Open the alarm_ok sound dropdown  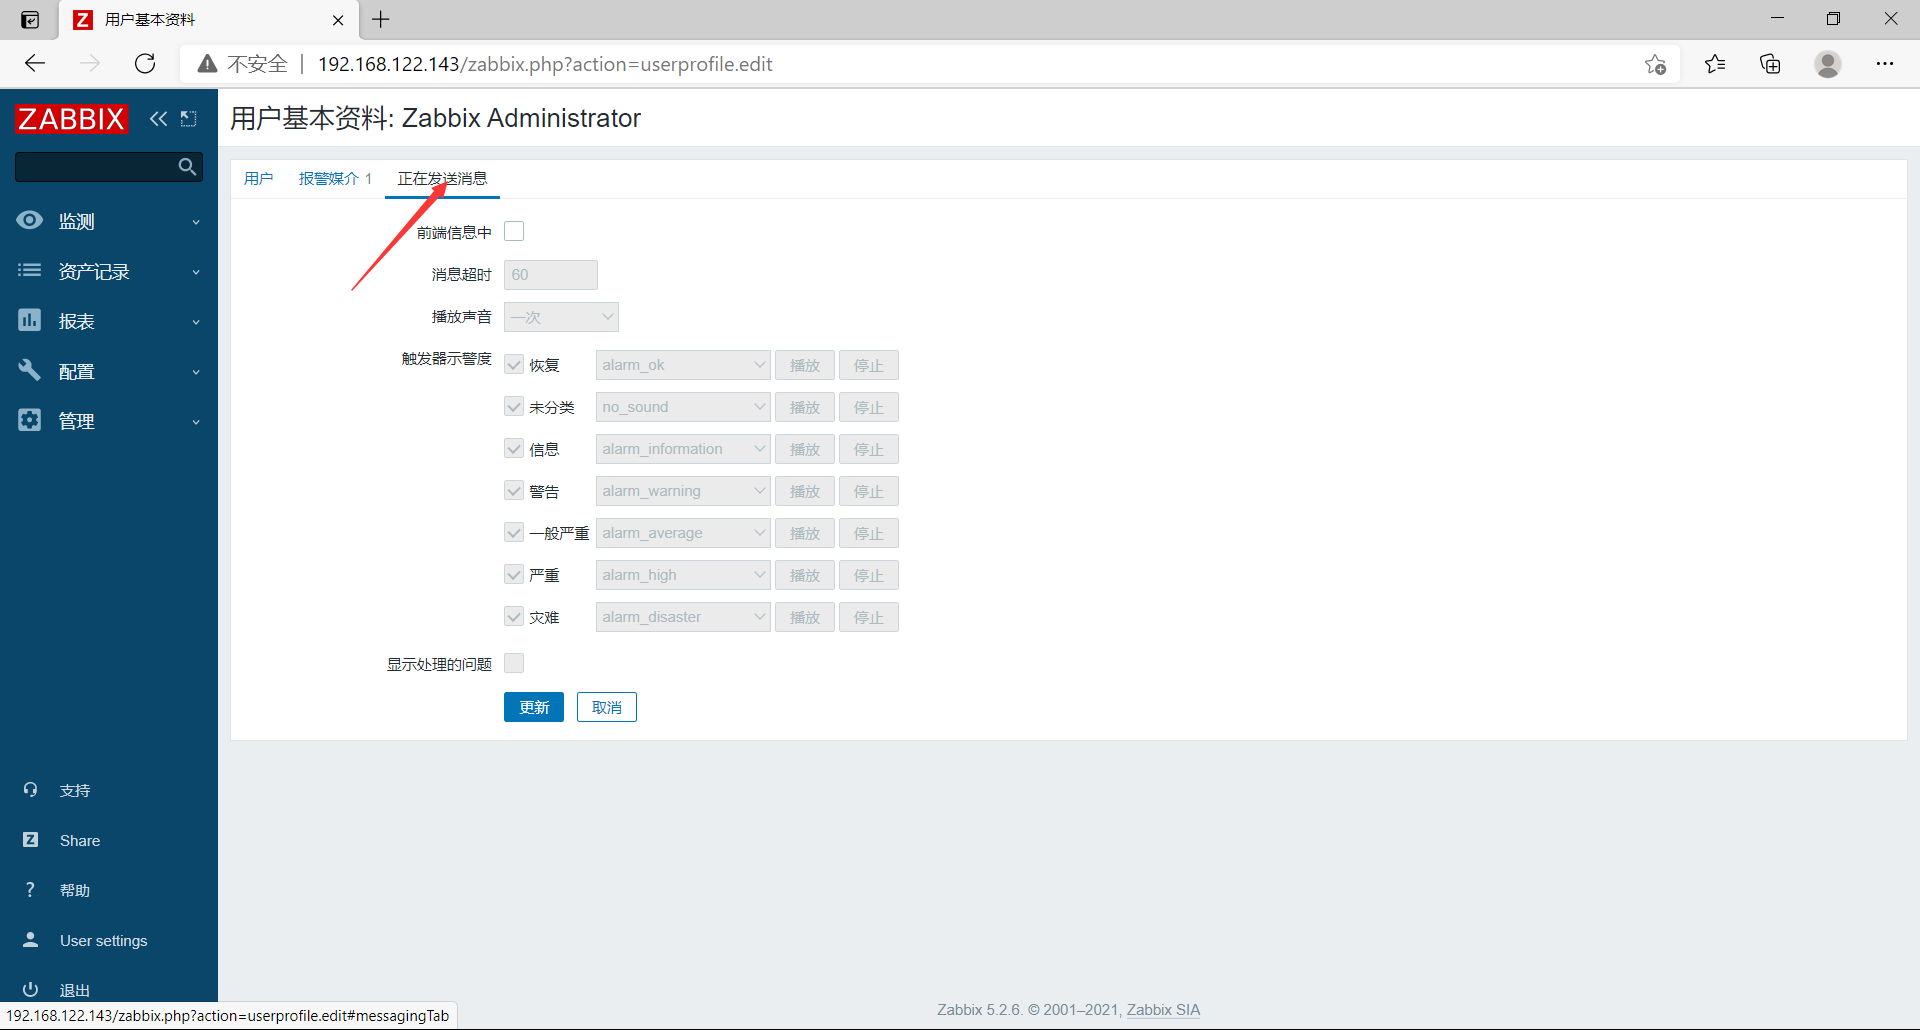click(x=683, y=365)
